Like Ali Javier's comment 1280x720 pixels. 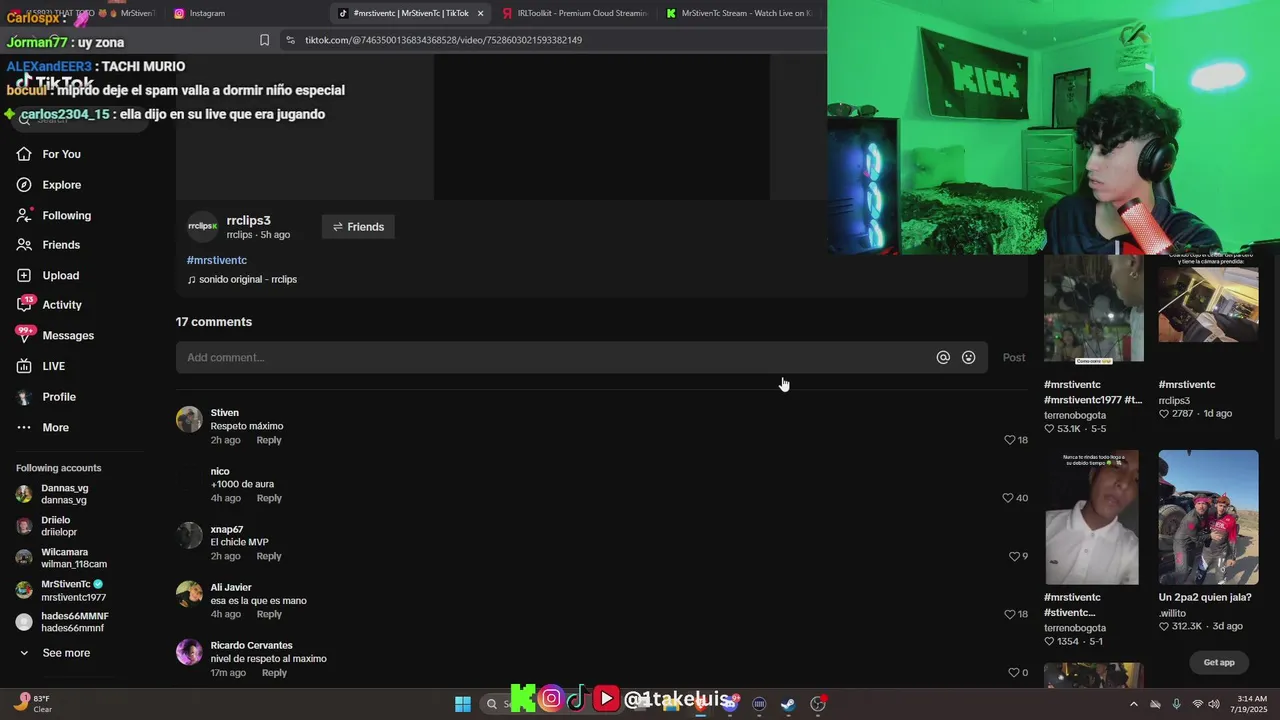coord(1010,614)
